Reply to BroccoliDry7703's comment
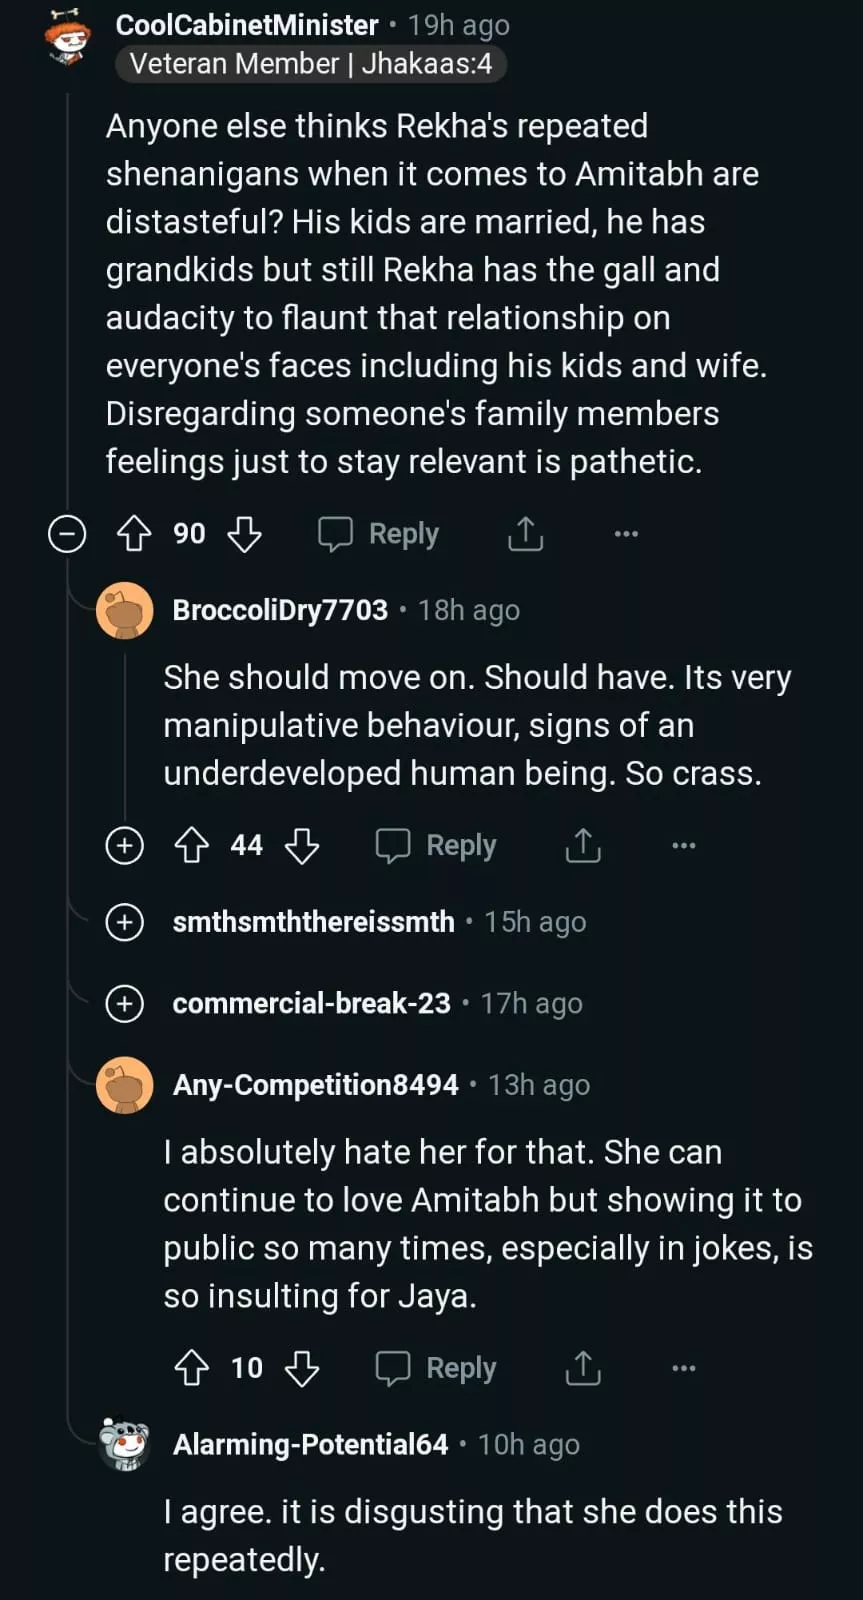863x1600 pixels. [436, 846]
